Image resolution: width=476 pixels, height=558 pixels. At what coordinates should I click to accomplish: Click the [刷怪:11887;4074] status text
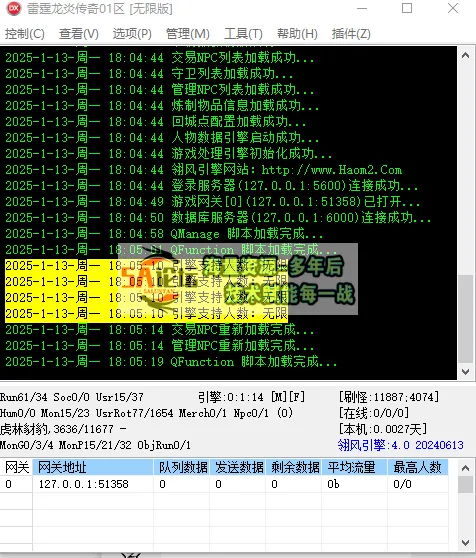pyautogui.click(x=389, y=397)
